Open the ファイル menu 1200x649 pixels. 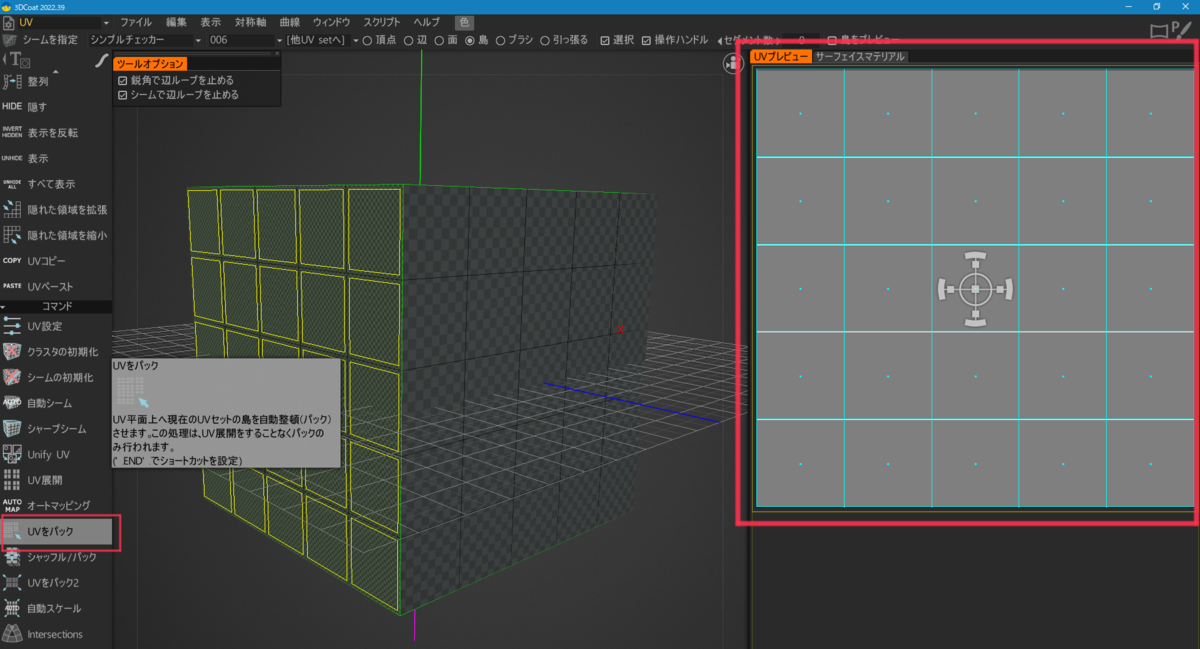click(137, 22)
